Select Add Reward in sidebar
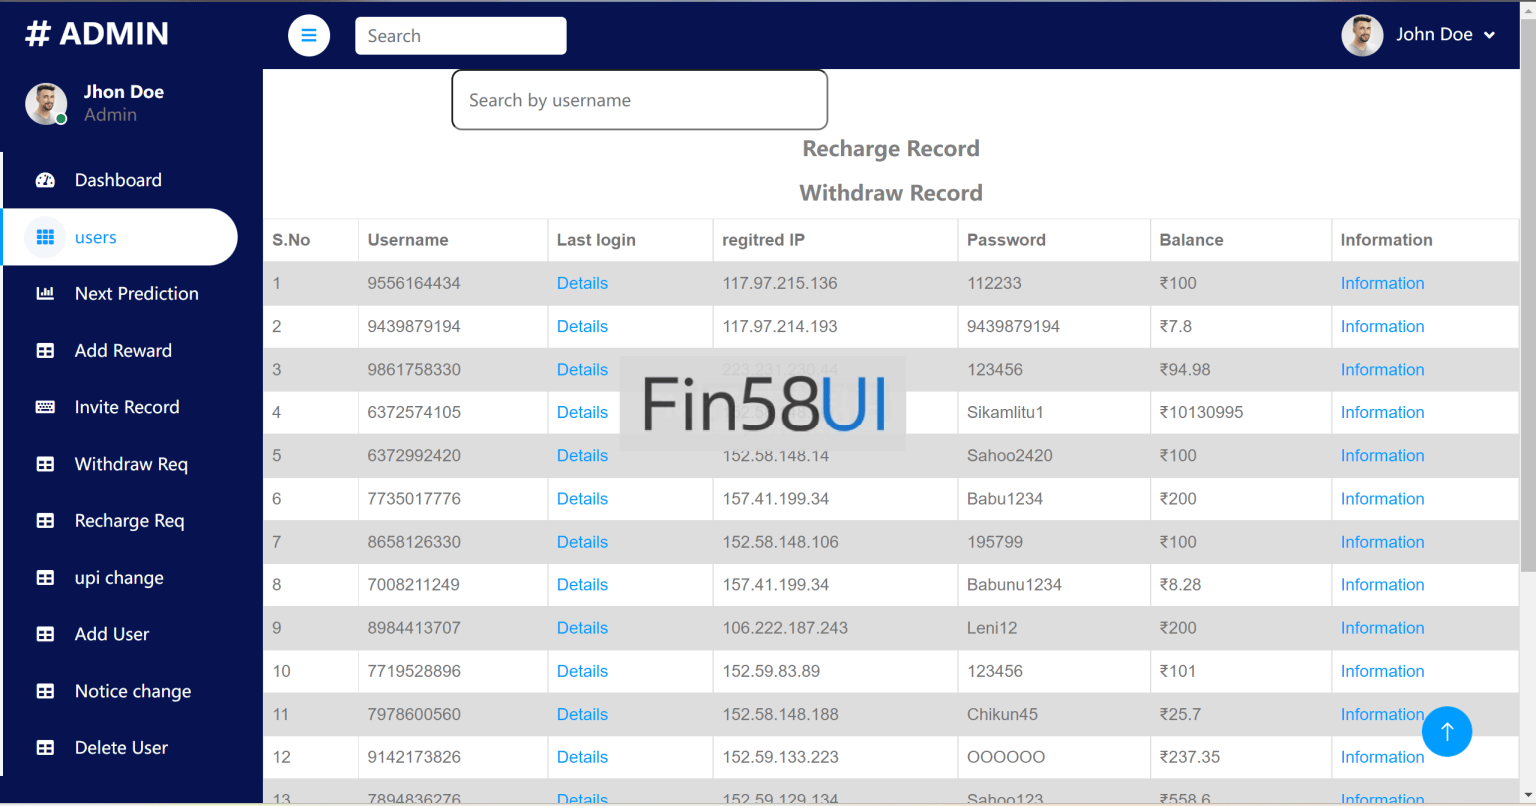The height and width of the screenshot is (806, 1536). (x=123, y=351)
